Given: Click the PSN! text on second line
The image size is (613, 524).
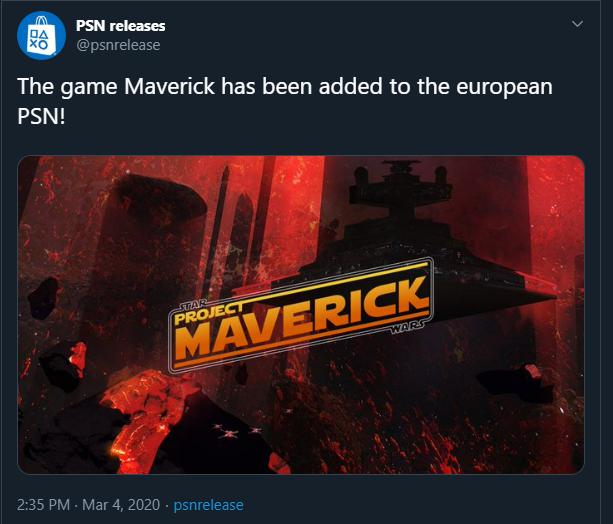Looking at the screenshot, I should [x=41, y=116].
